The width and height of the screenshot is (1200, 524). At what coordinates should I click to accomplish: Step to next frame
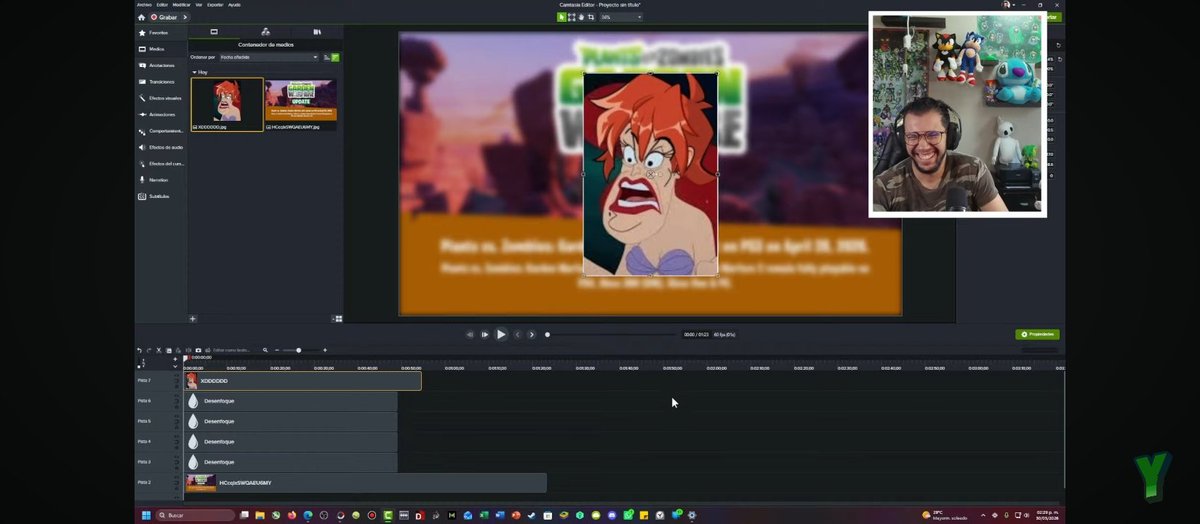click(485, 334)
